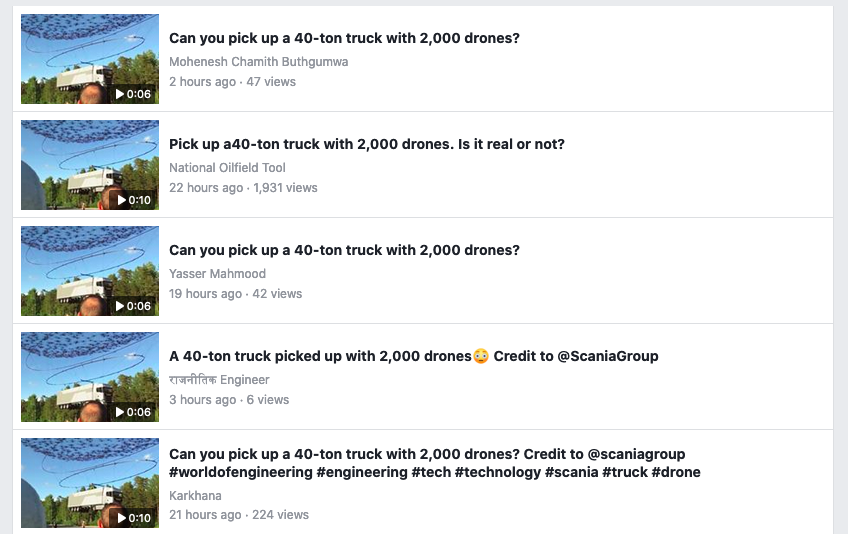The width and height of the screenshot is (848, 534).
Task: Open 'A 40-ton truck picked up' title link
Action: 414,357
